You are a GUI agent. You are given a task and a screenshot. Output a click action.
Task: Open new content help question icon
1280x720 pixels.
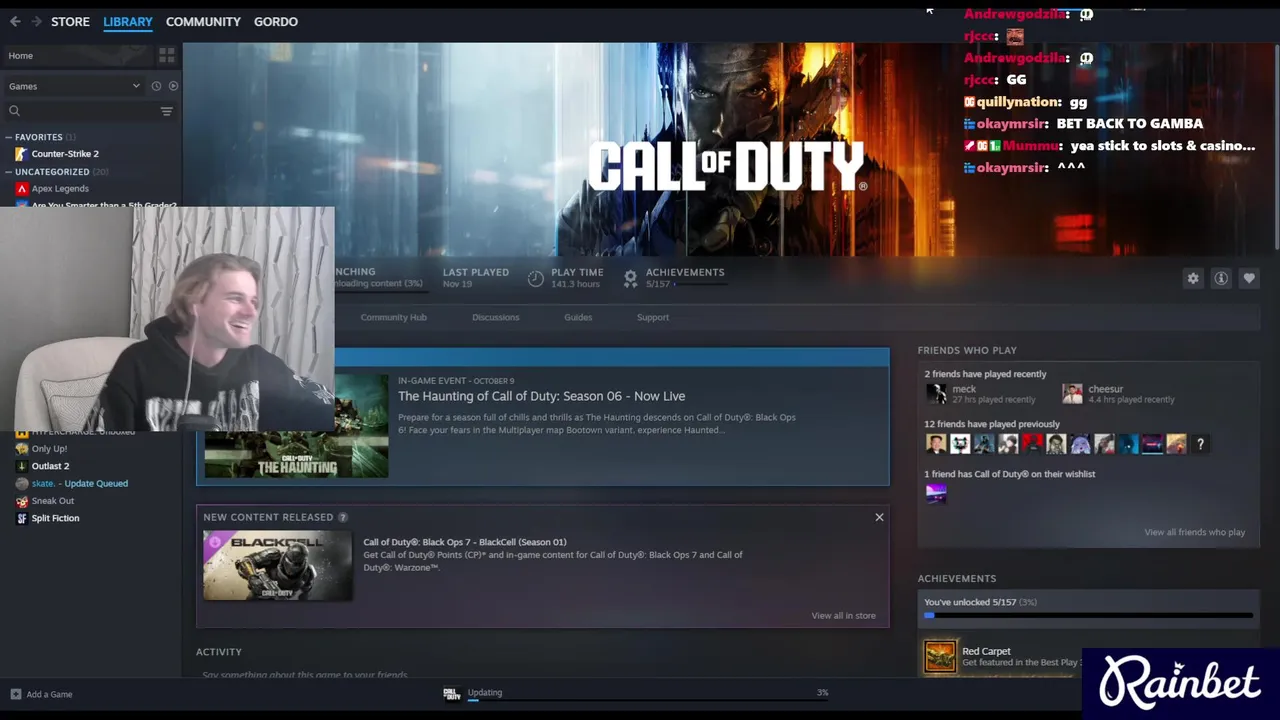pyautogui.click(x=343, y=517)
